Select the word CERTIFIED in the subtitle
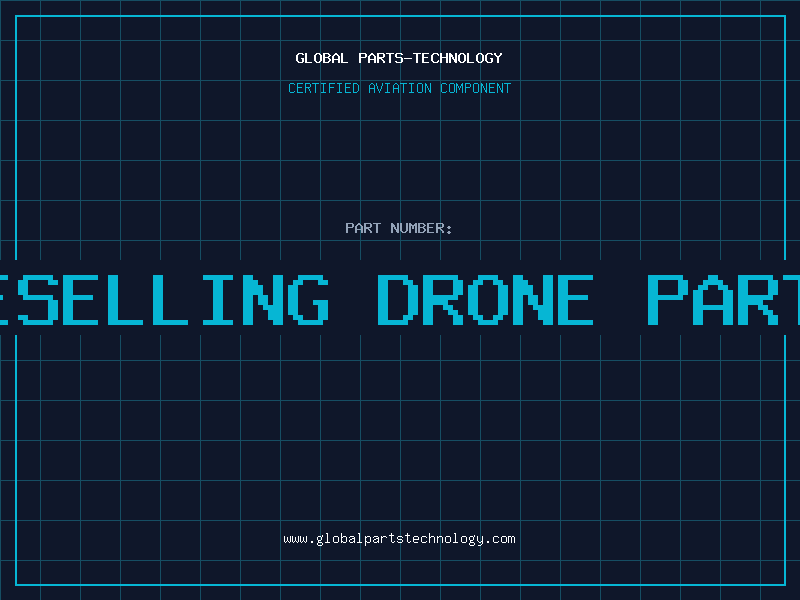 pyautogui.click(x=324, y=88)
